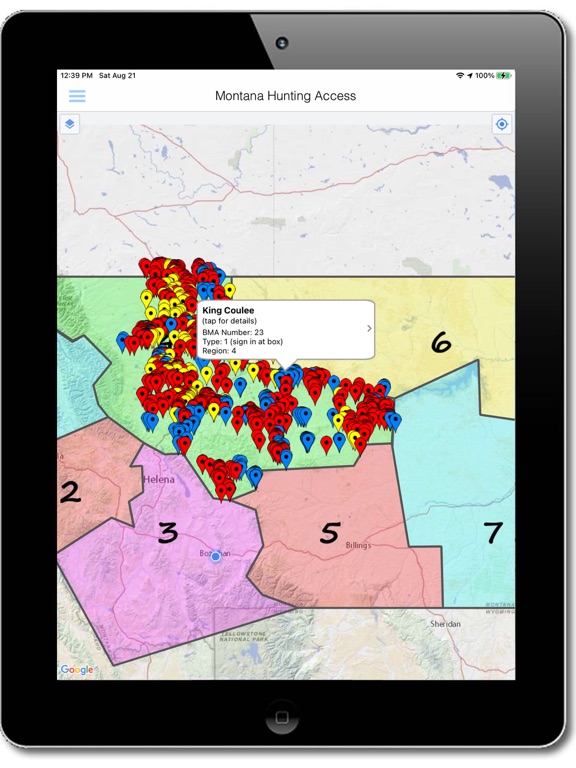Viewport: 576px width, 768px height.
Task: Tap the location arrow status icon
Action: [x=470, y=75]
